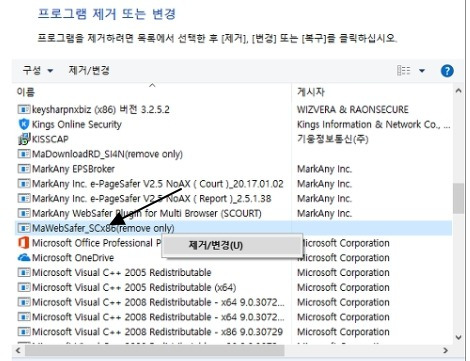Click e-PageSafer Court entry icon
Viewport: 470px width, 361px height.
[x=24, y=184]
